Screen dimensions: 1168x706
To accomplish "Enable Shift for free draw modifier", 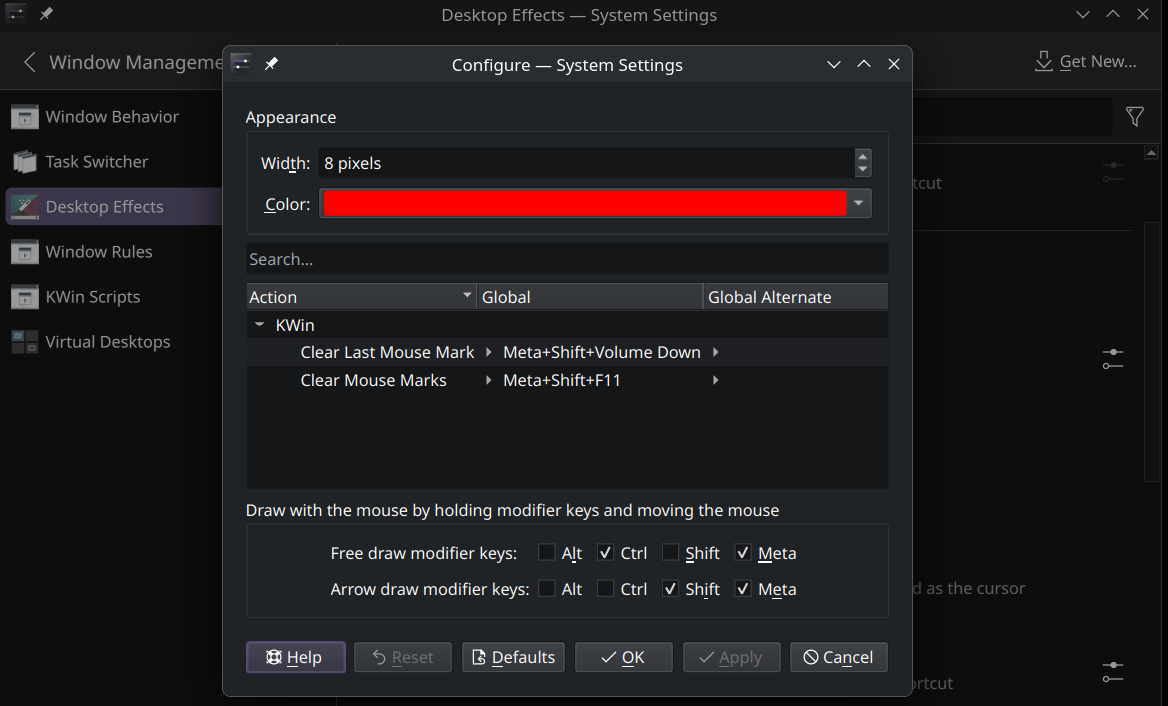I will pyautogui.click(x=670, y=553).
